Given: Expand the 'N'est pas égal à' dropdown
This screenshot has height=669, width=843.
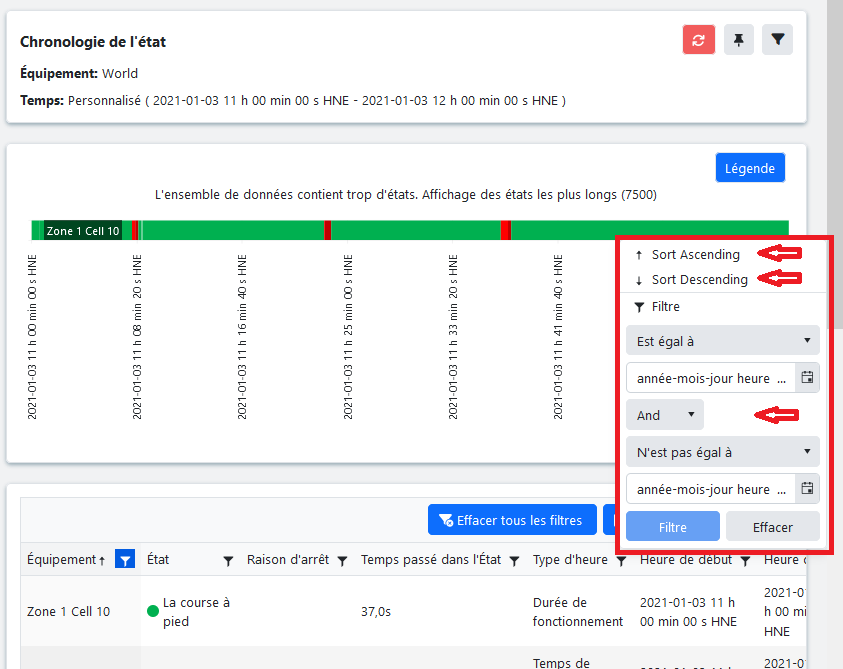Looking at the screenshot, I should tap(722, 452).
